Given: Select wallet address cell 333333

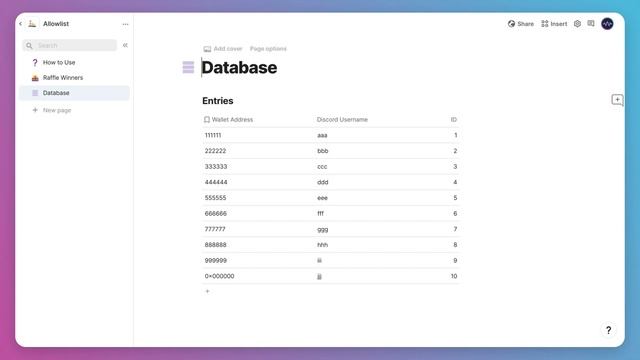Looking at the screenshot, I should coord(216,167).
